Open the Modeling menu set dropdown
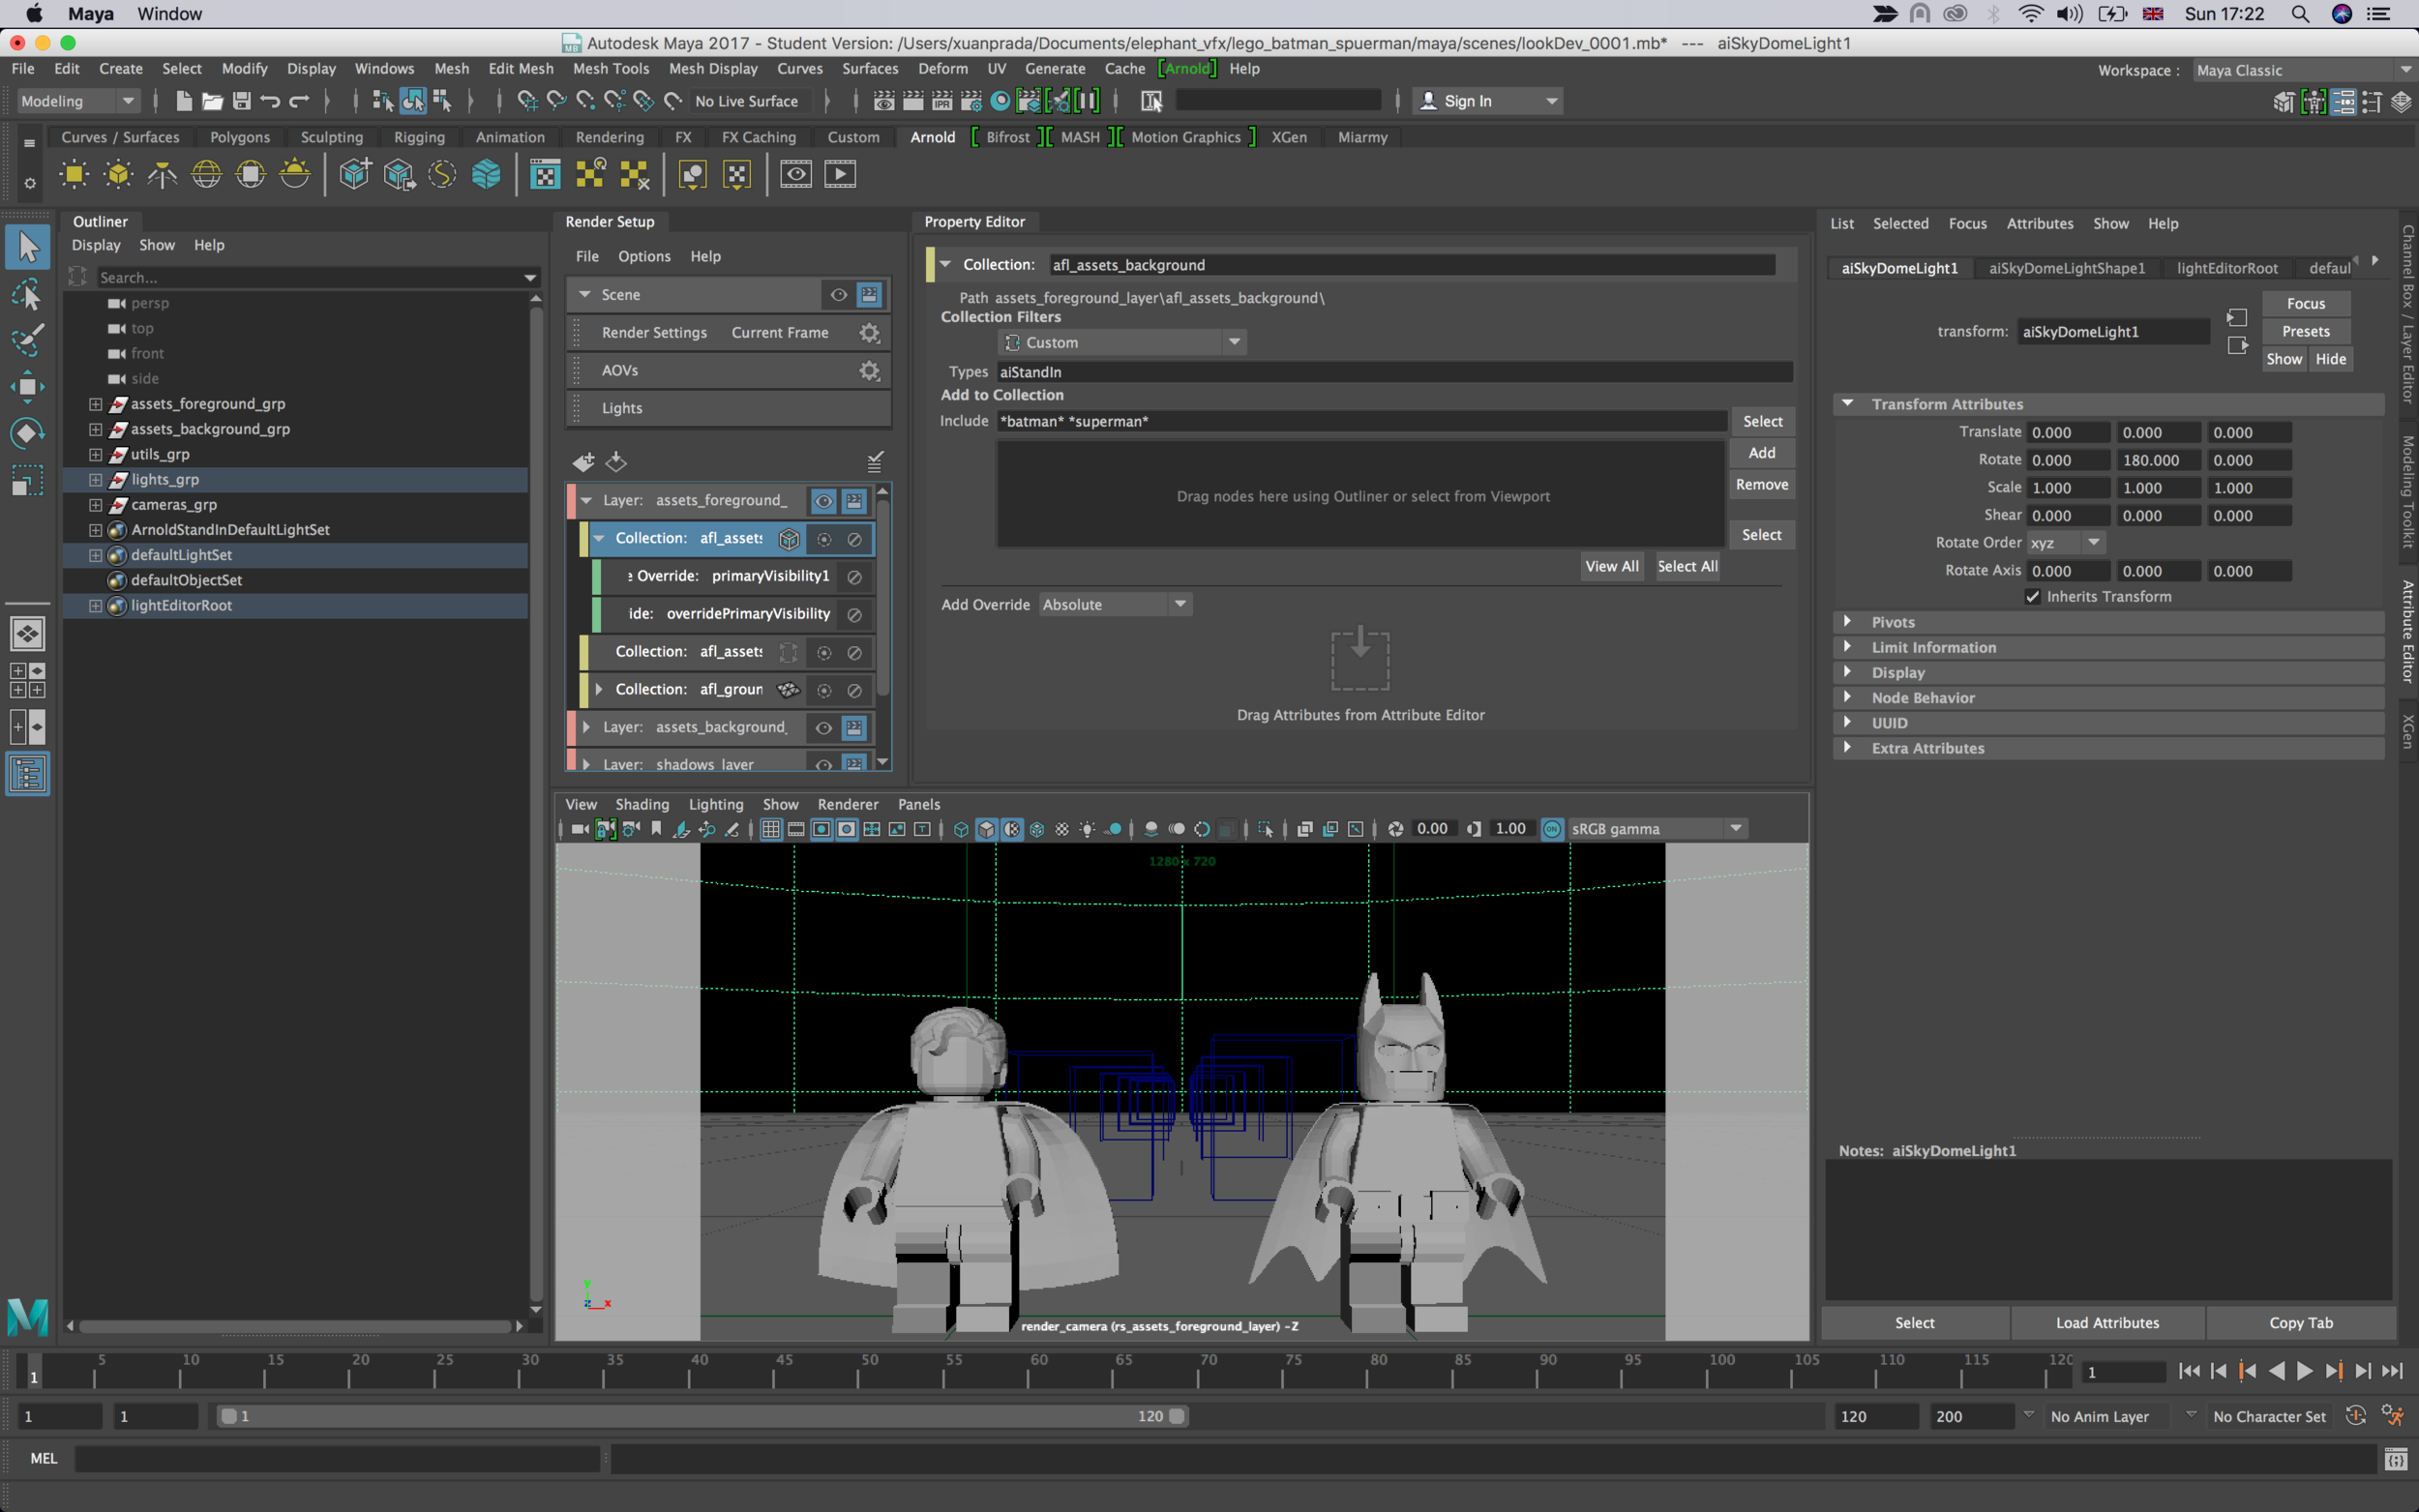This screenshot has height=1512, width=2419. tap(78, 101)
